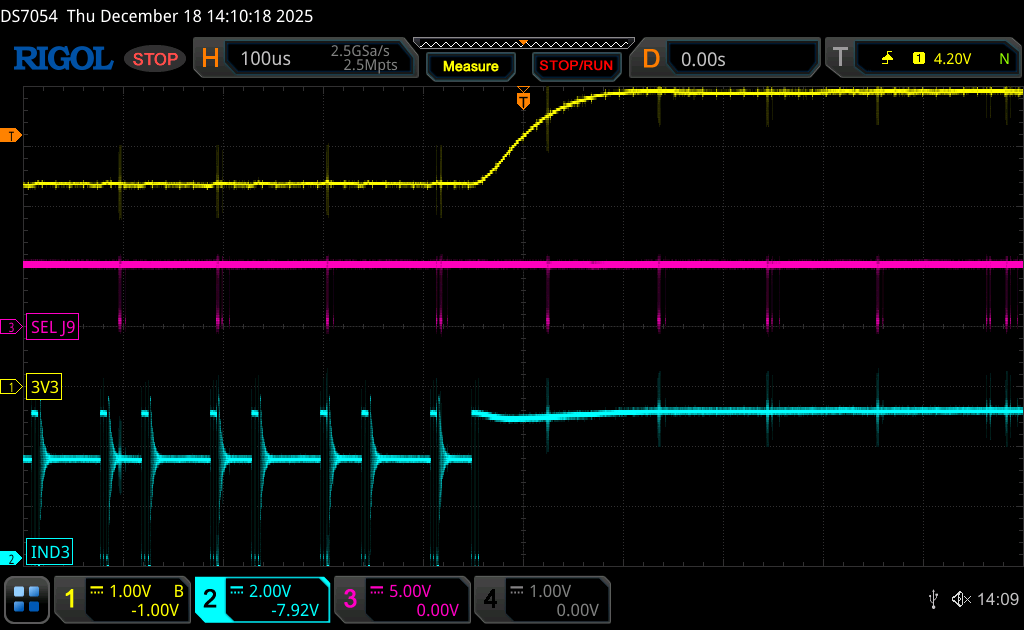Toggle channel 1 1.00V on or off
This screenshot has width=1024, height=630.
click(123, 599)
